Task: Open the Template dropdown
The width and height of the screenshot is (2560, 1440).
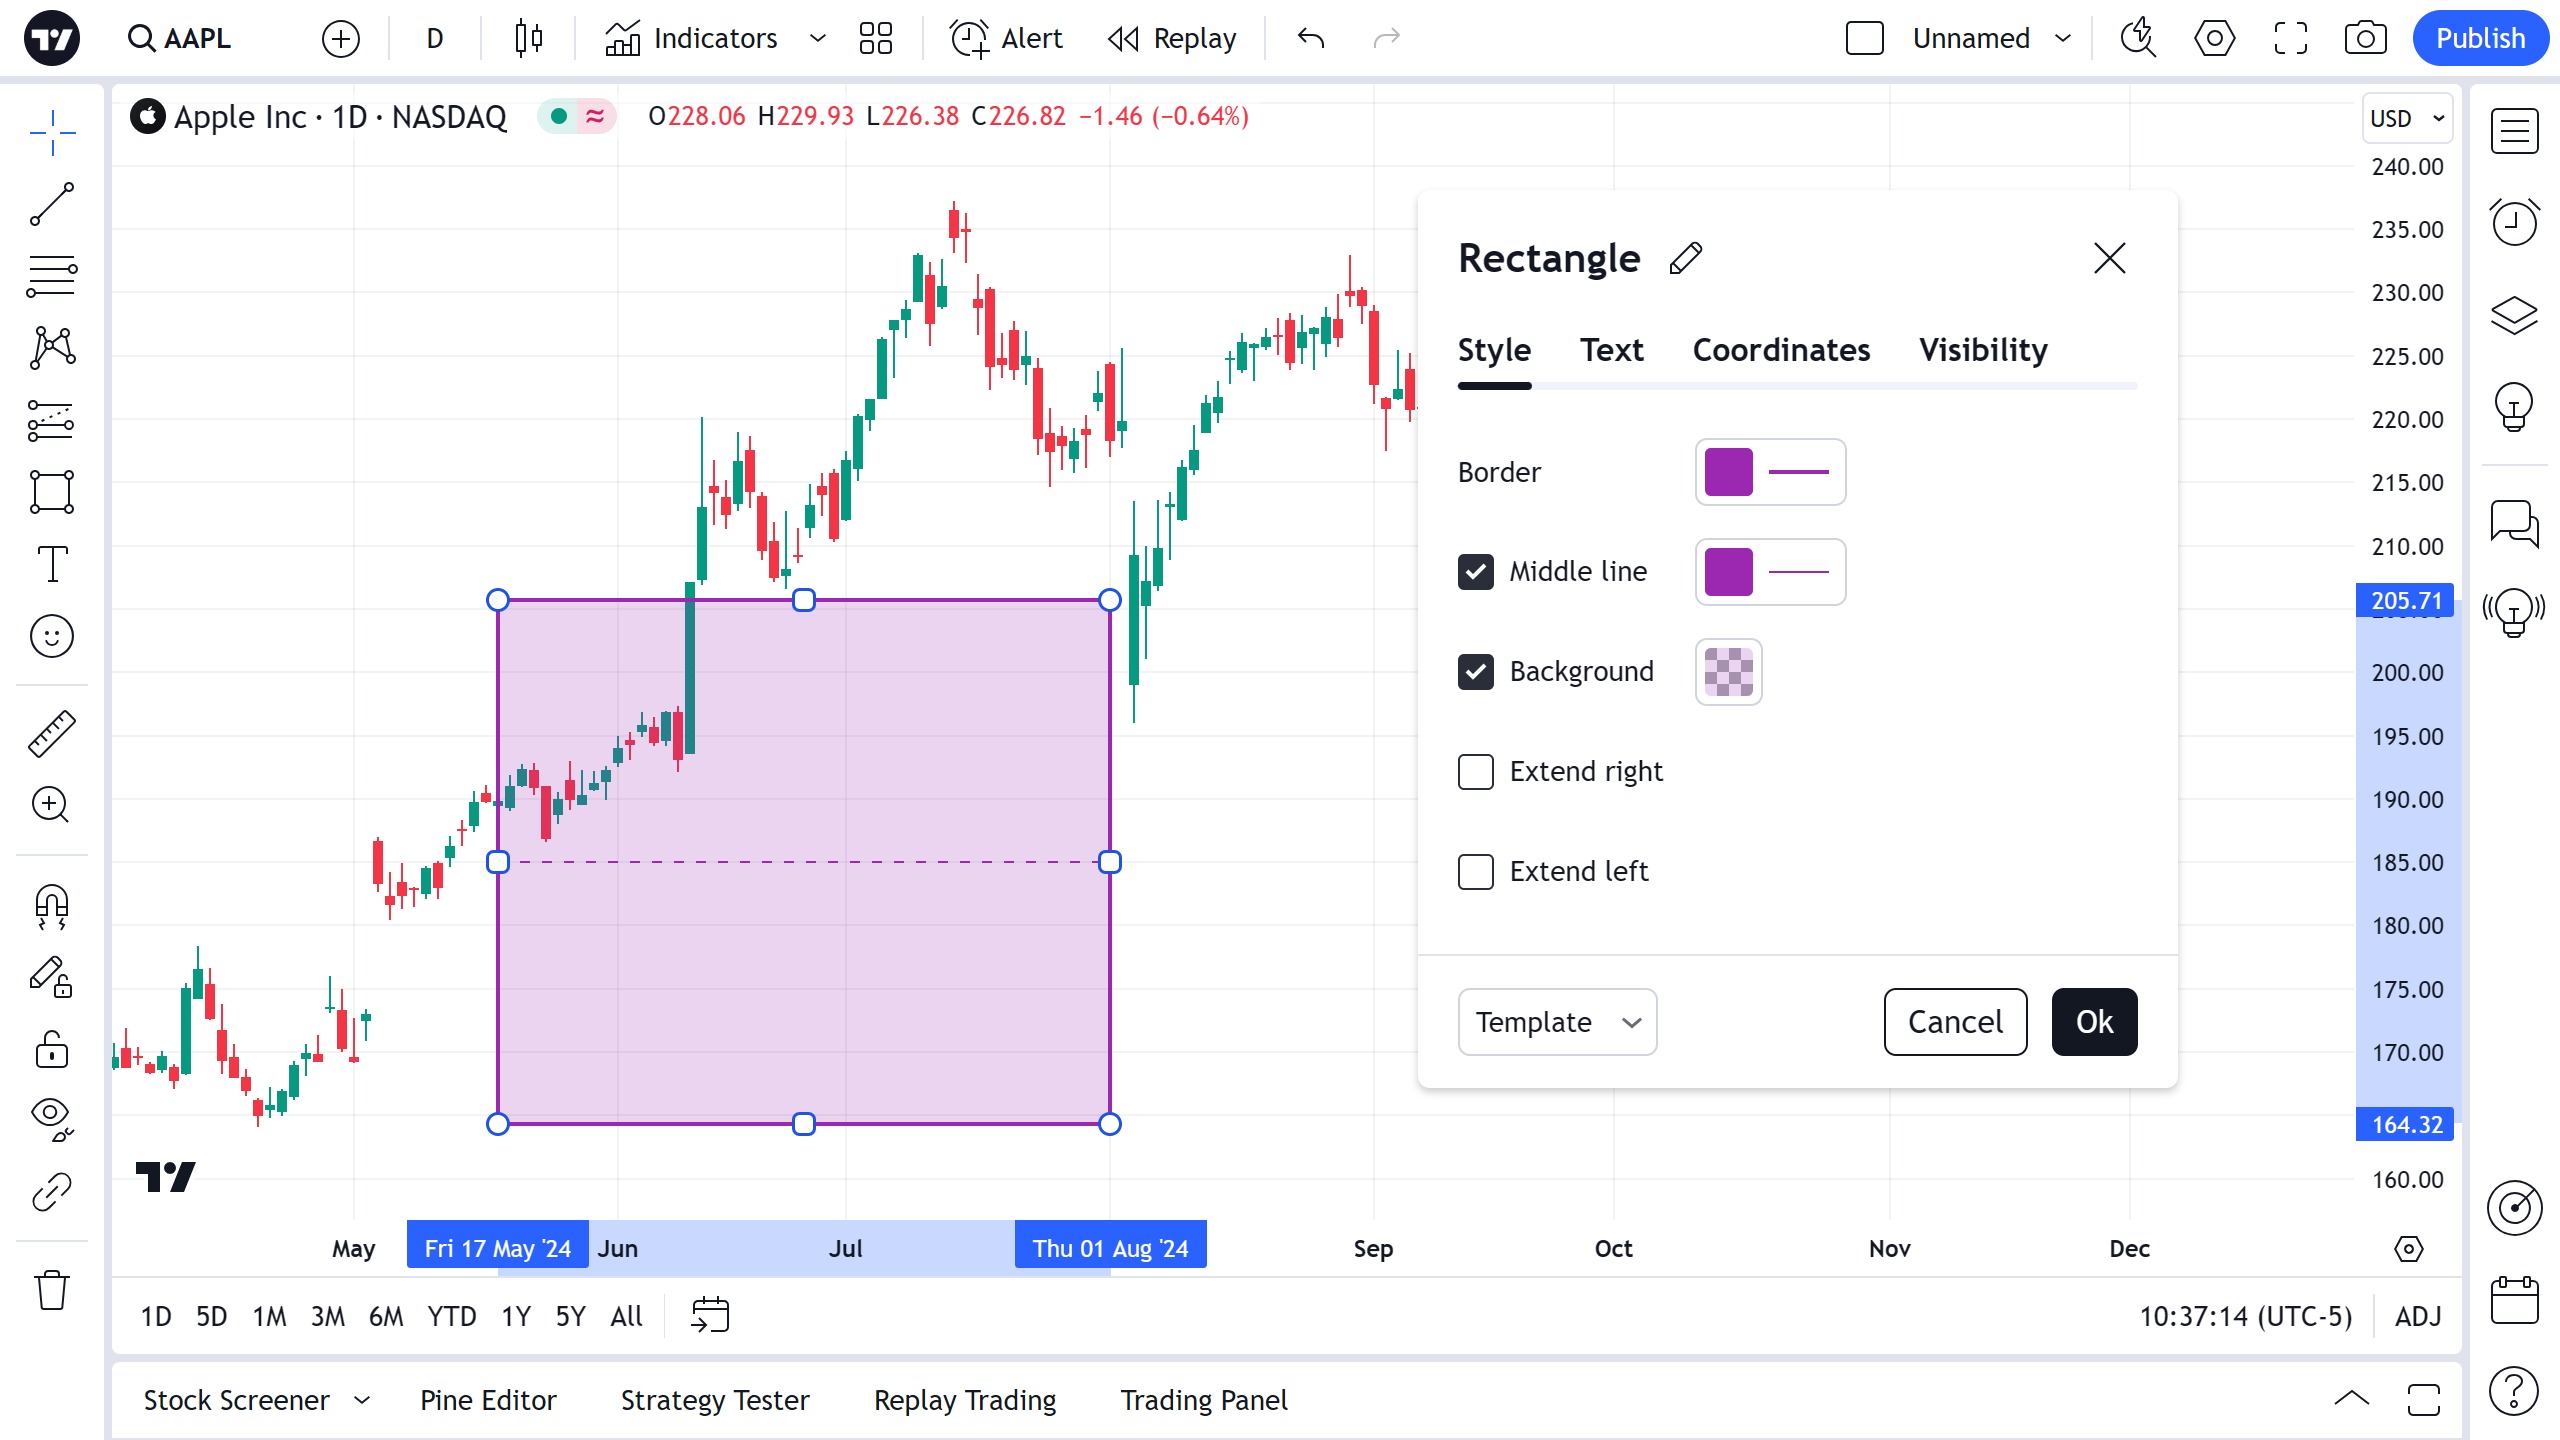Action: (x=1557, y=1022)
